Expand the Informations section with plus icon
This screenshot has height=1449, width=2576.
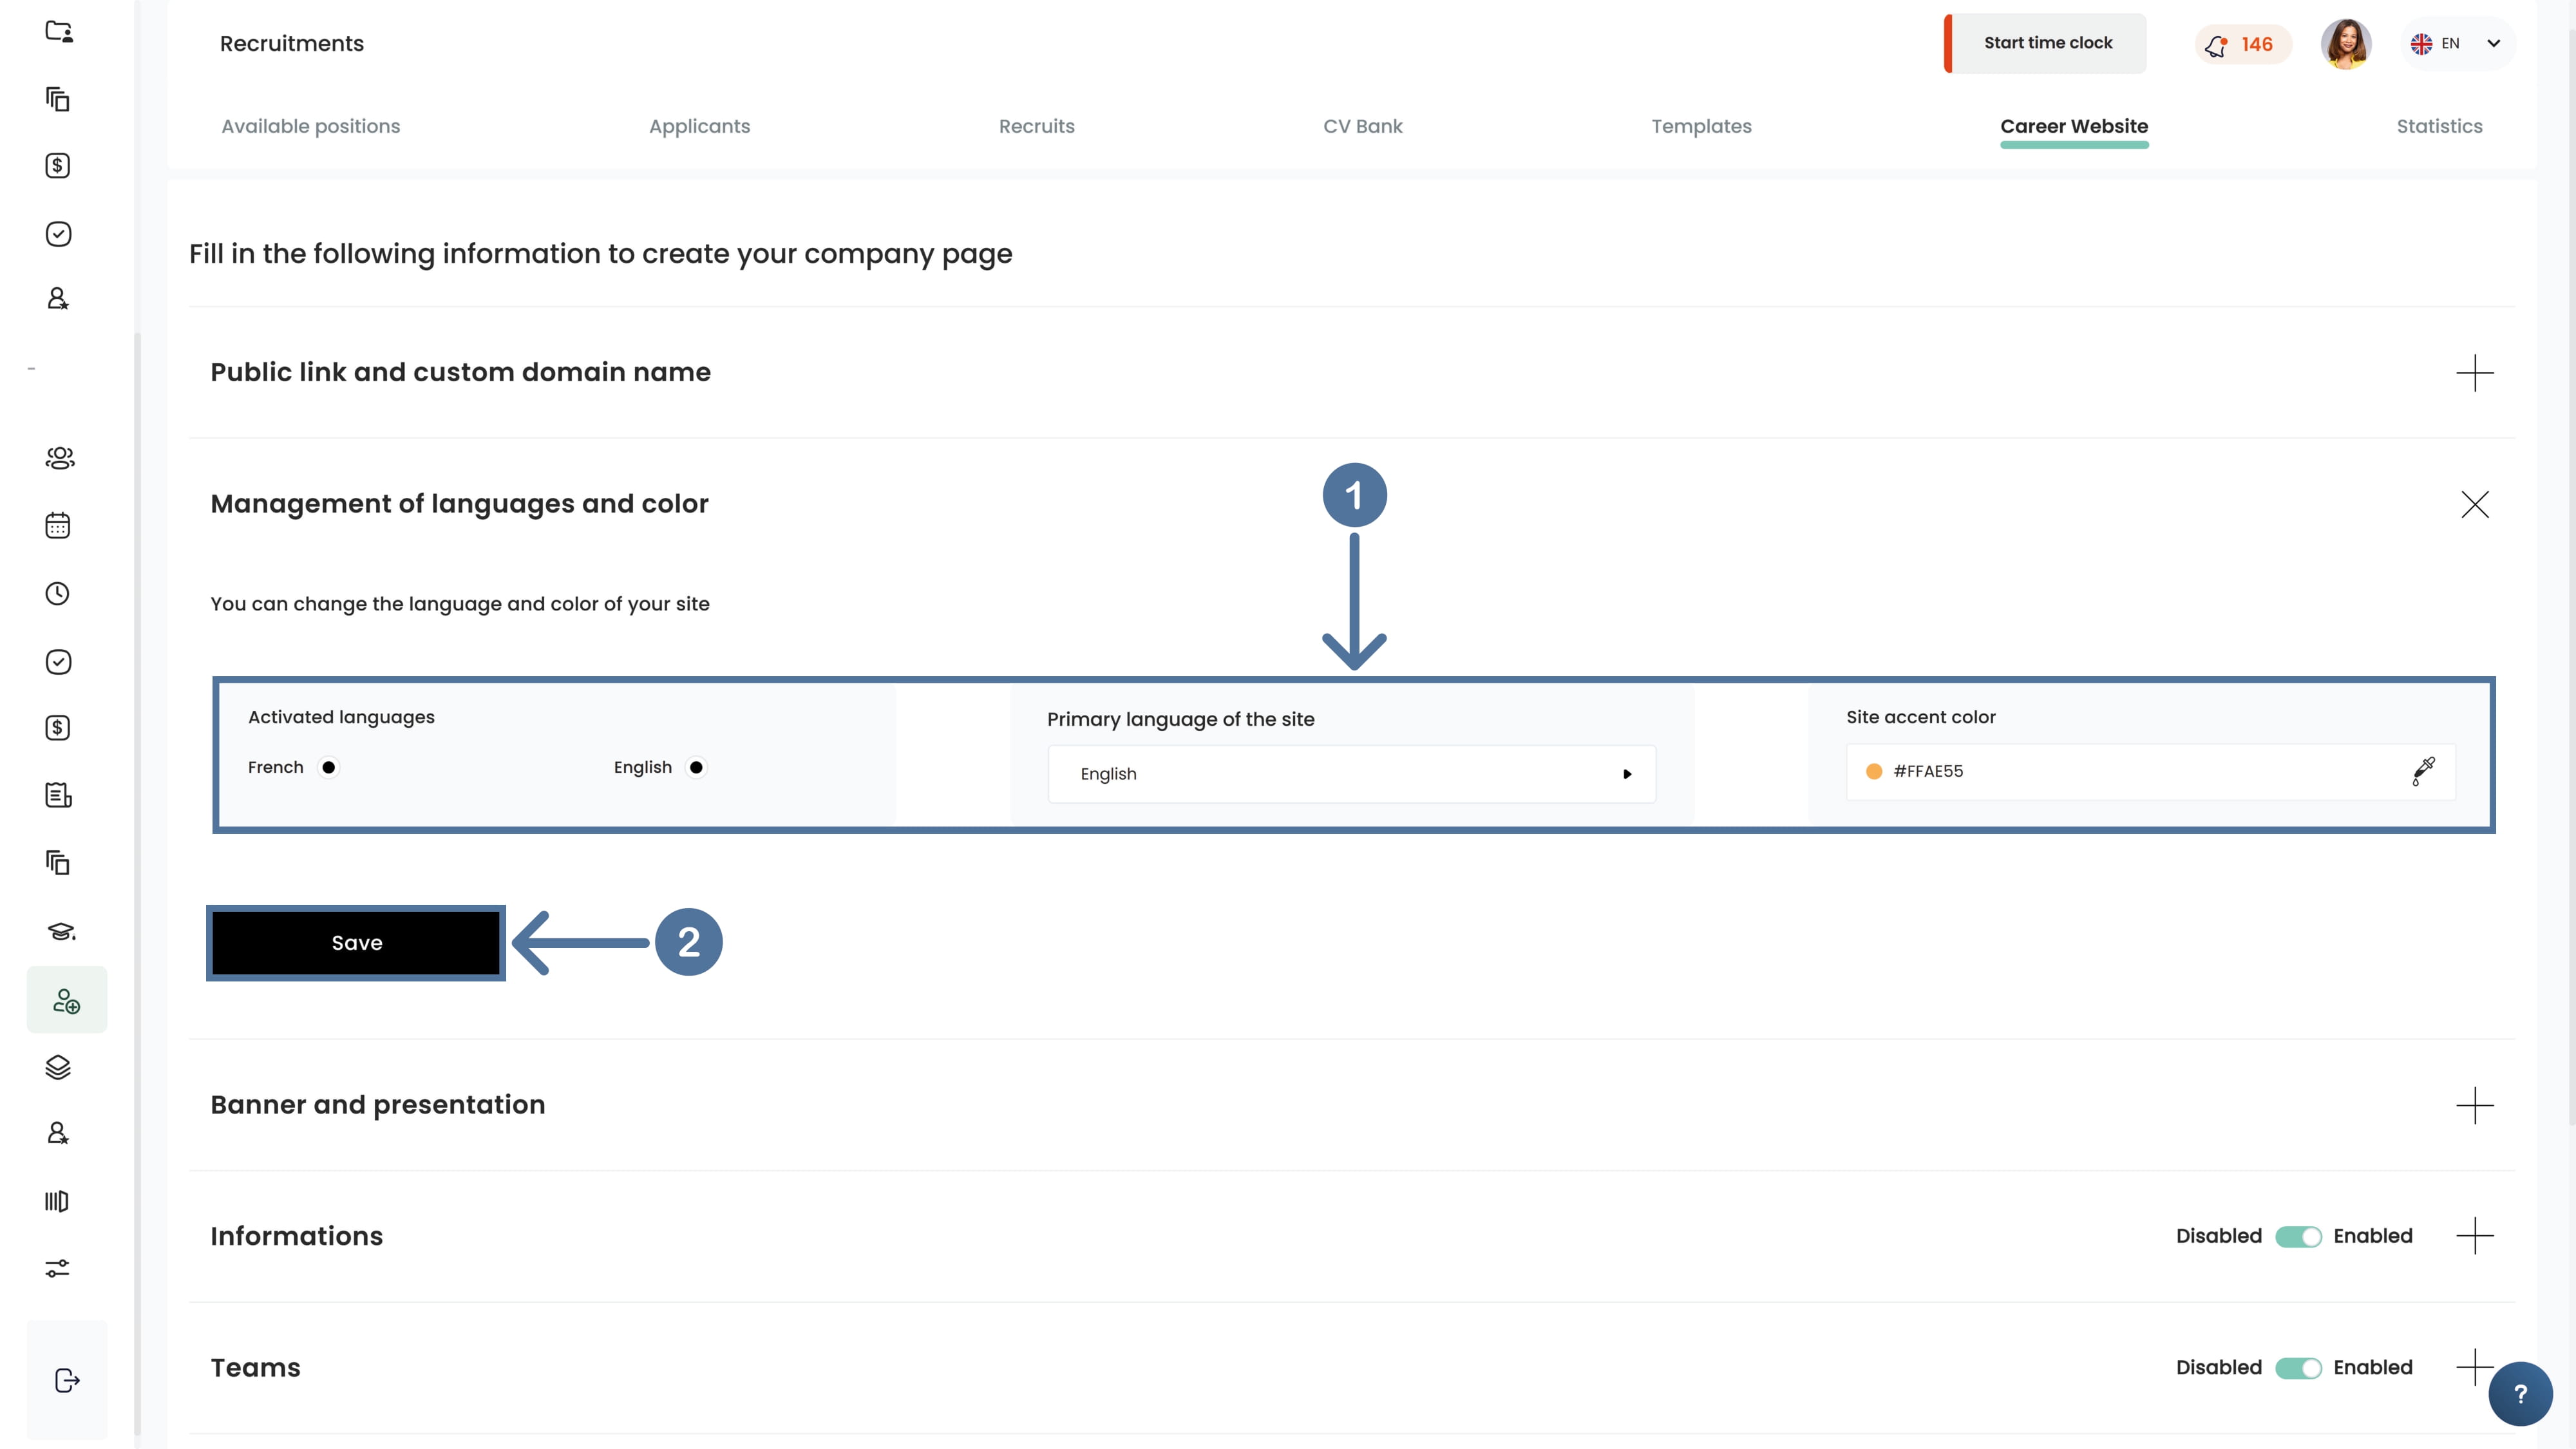point(2475,1236)
